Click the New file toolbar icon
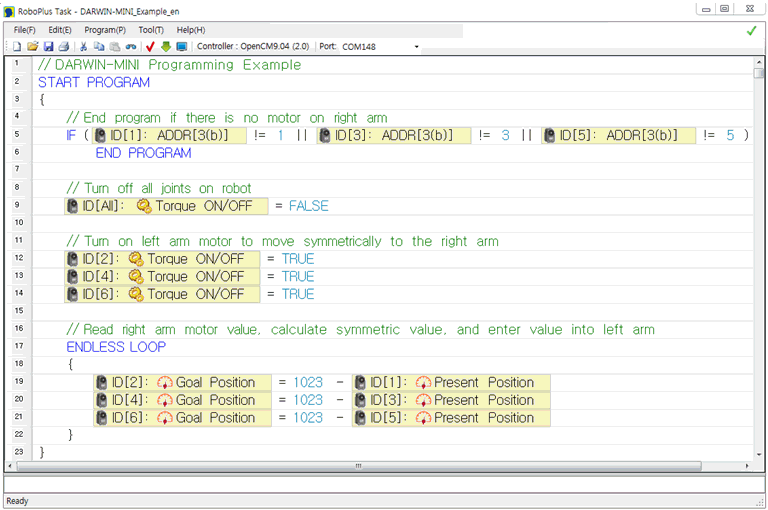Screen dimensions: 768x510 tap(17, 47)
